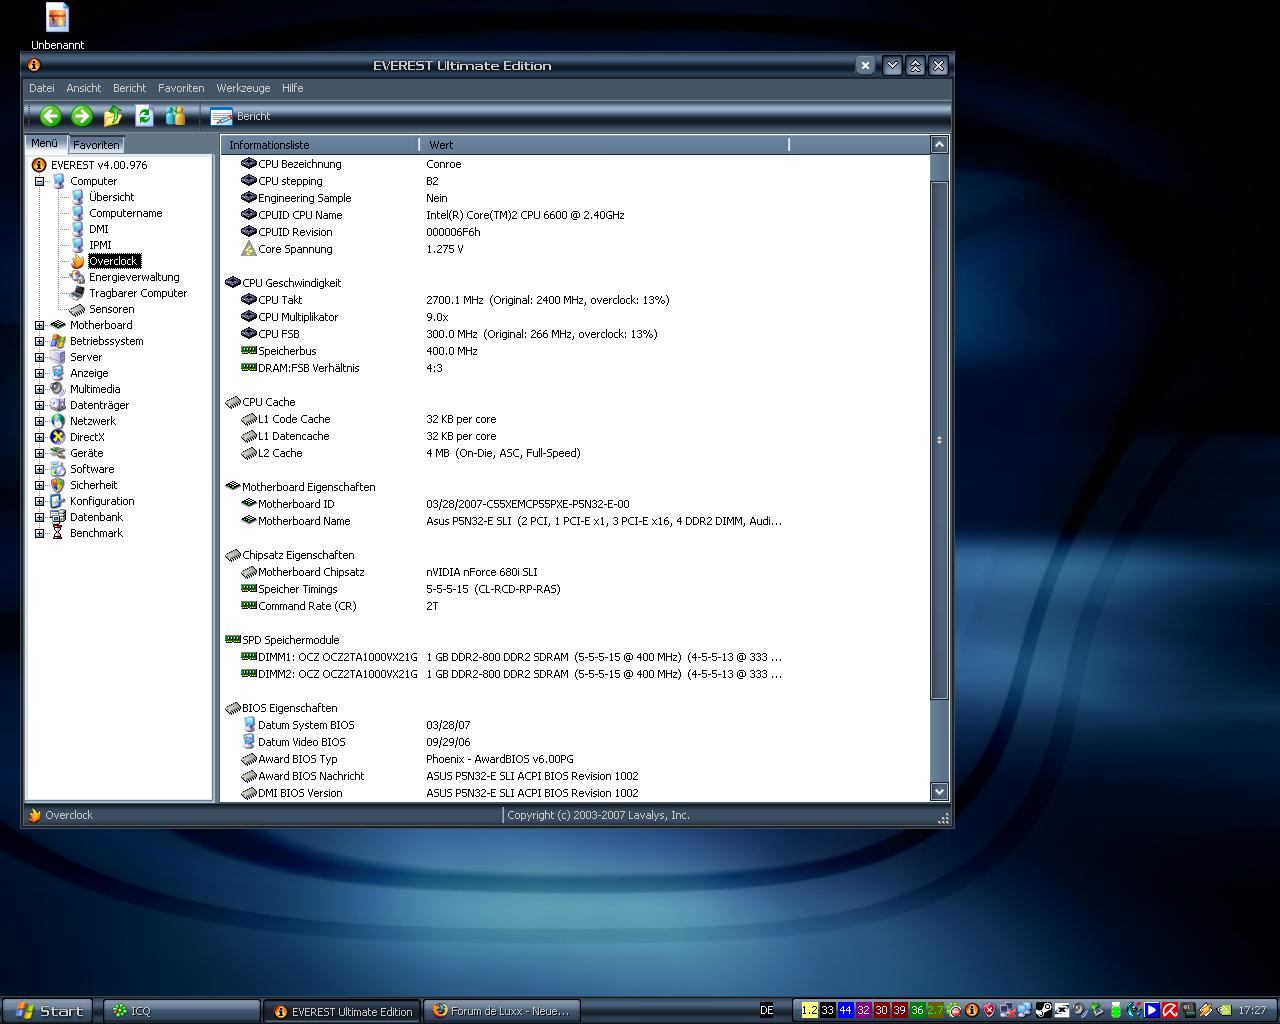Click the vertical scrollbar thumb

[x=939, y=440]
